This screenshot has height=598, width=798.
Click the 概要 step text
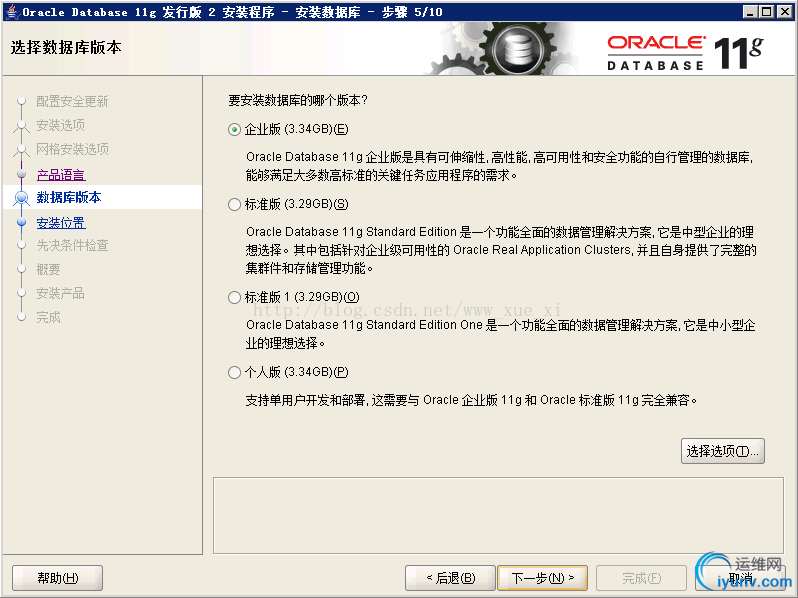(48, 269)
